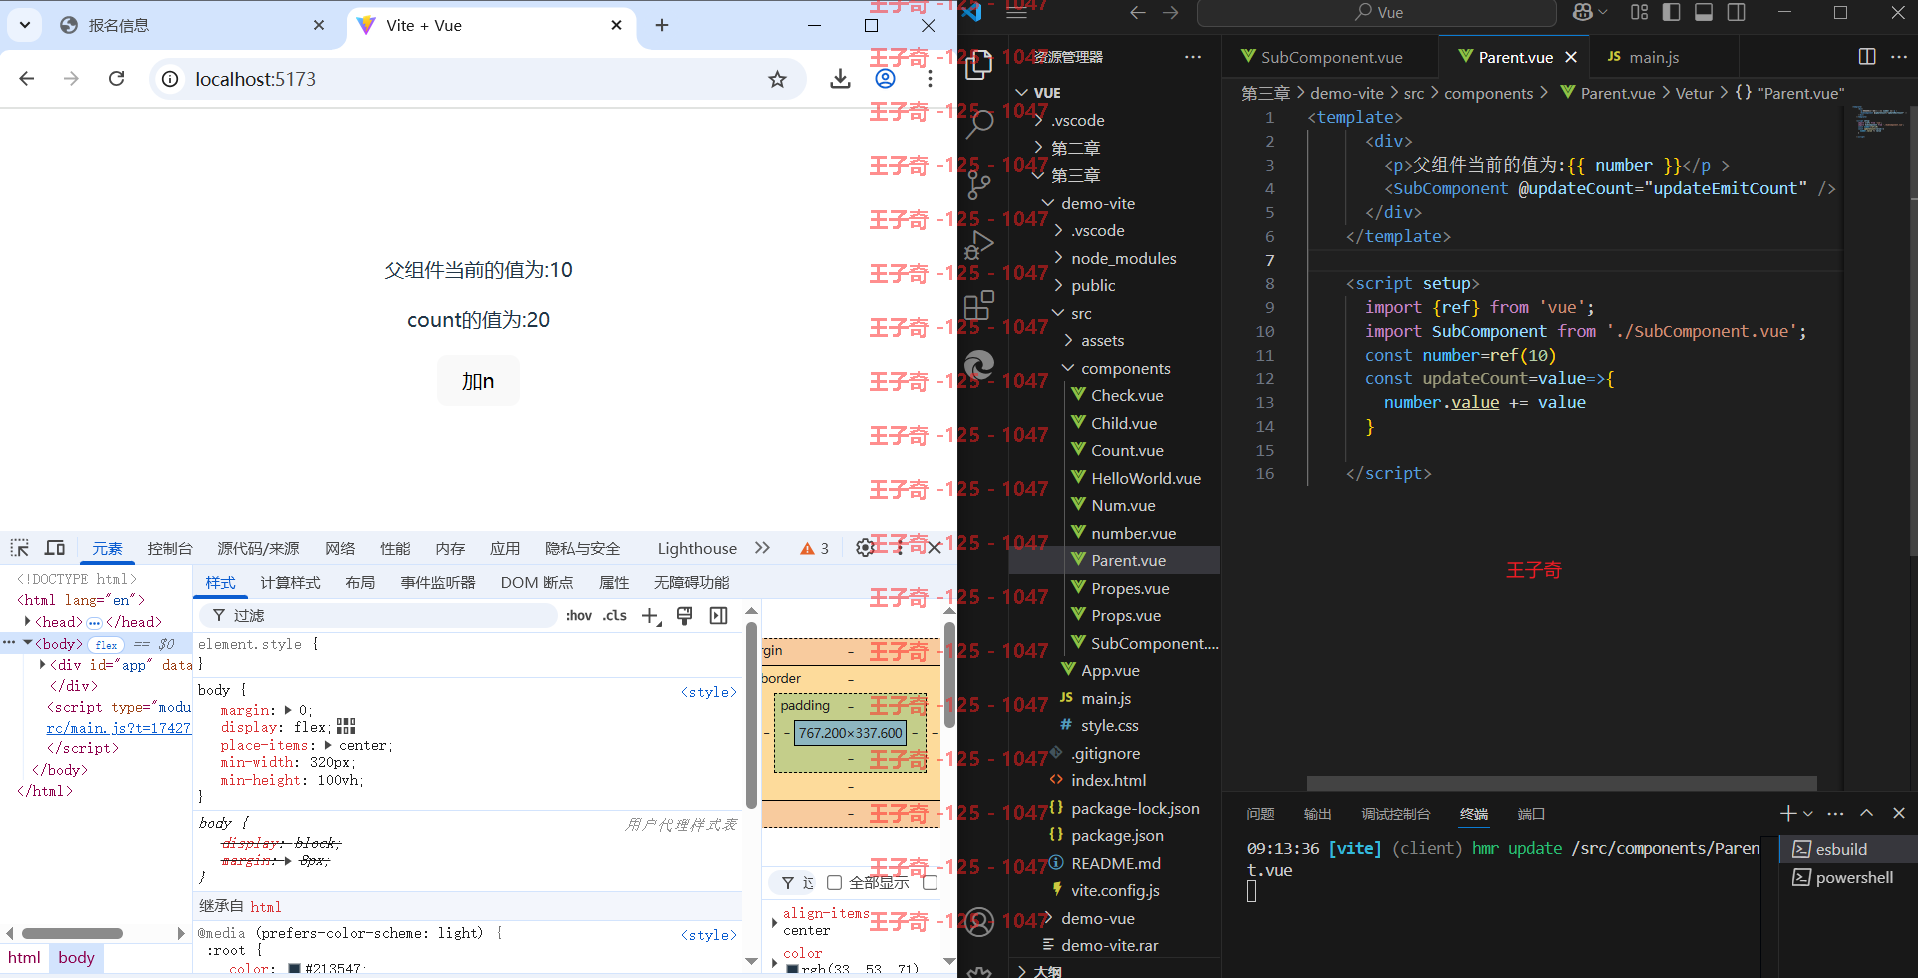Click the rgb(33, 53, 71) computed color swatch

pyautogui.click(x=792, y=969)
